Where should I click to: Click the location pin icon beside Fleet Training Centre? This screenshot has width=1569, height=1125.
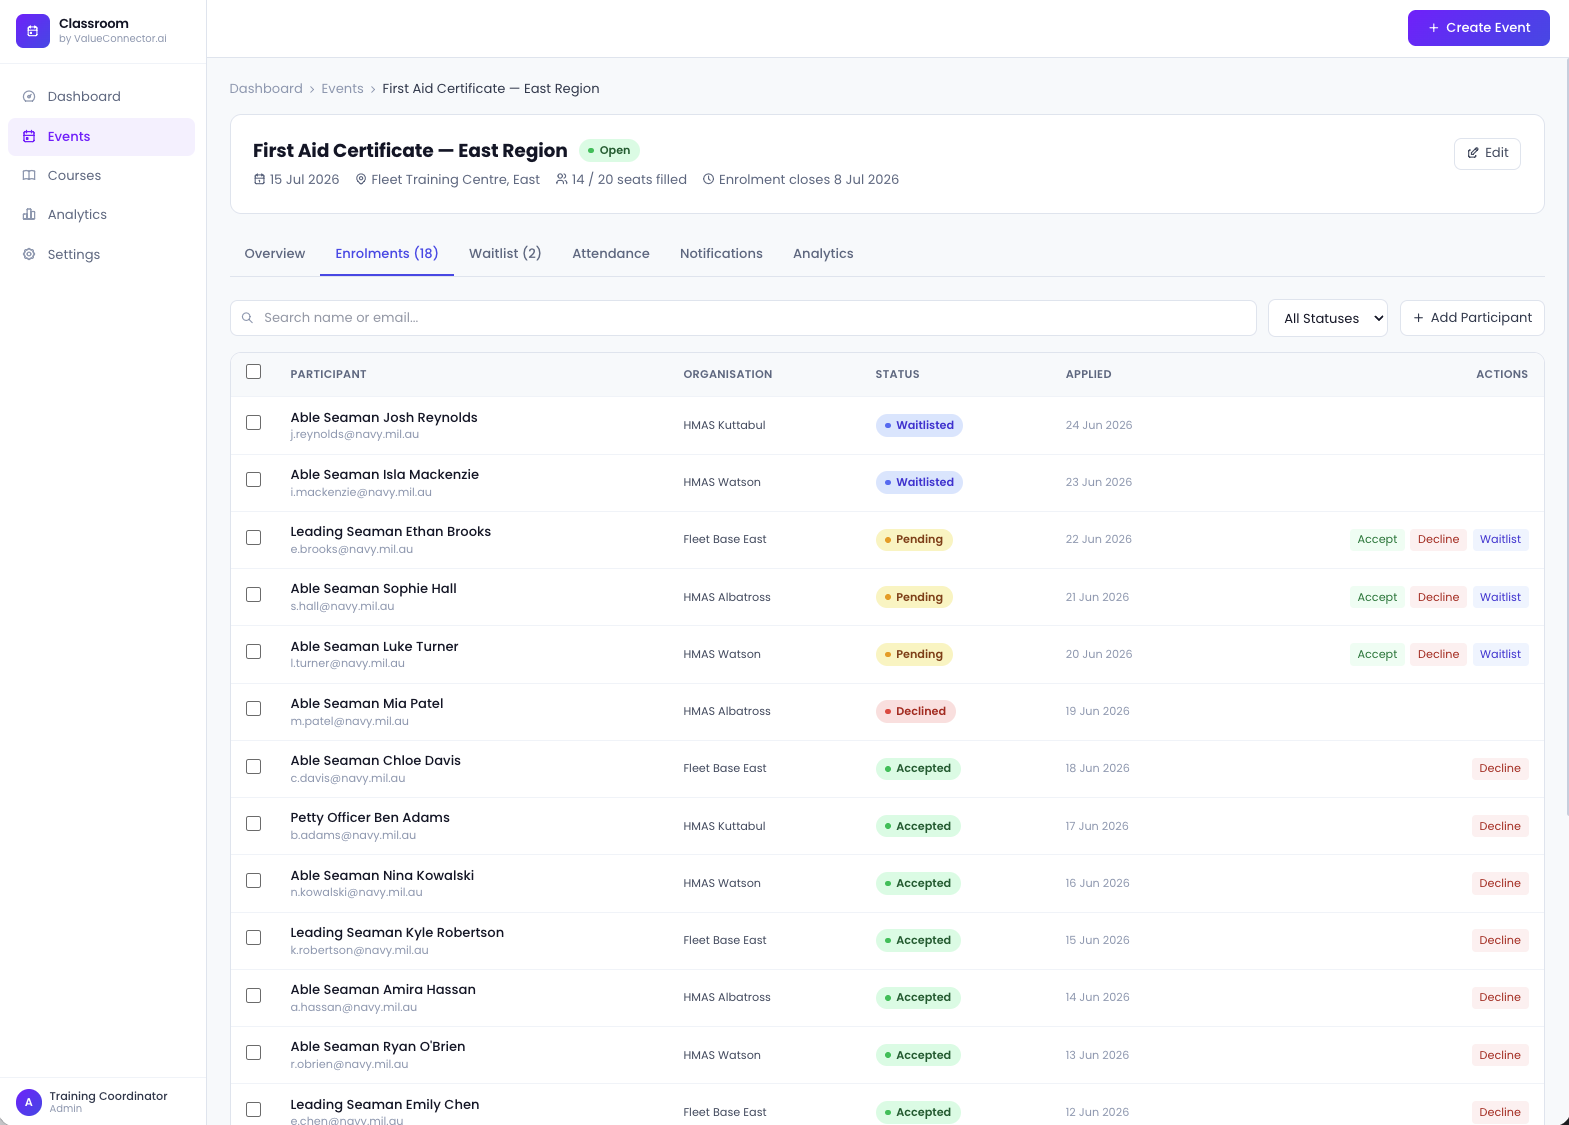pyautogui.click(x=361, y=180)
